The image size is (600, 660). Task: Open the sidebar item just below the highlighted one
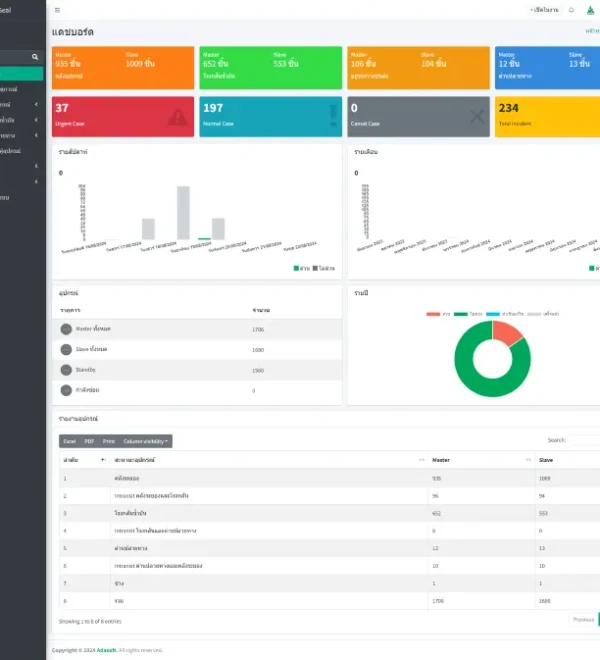(x=21, y=89)
